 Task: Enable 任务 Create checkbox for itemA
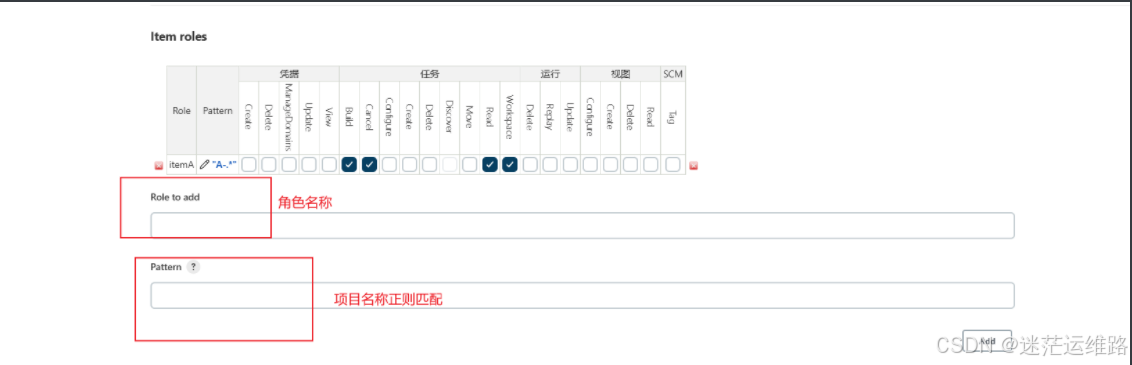click(409, 164)
